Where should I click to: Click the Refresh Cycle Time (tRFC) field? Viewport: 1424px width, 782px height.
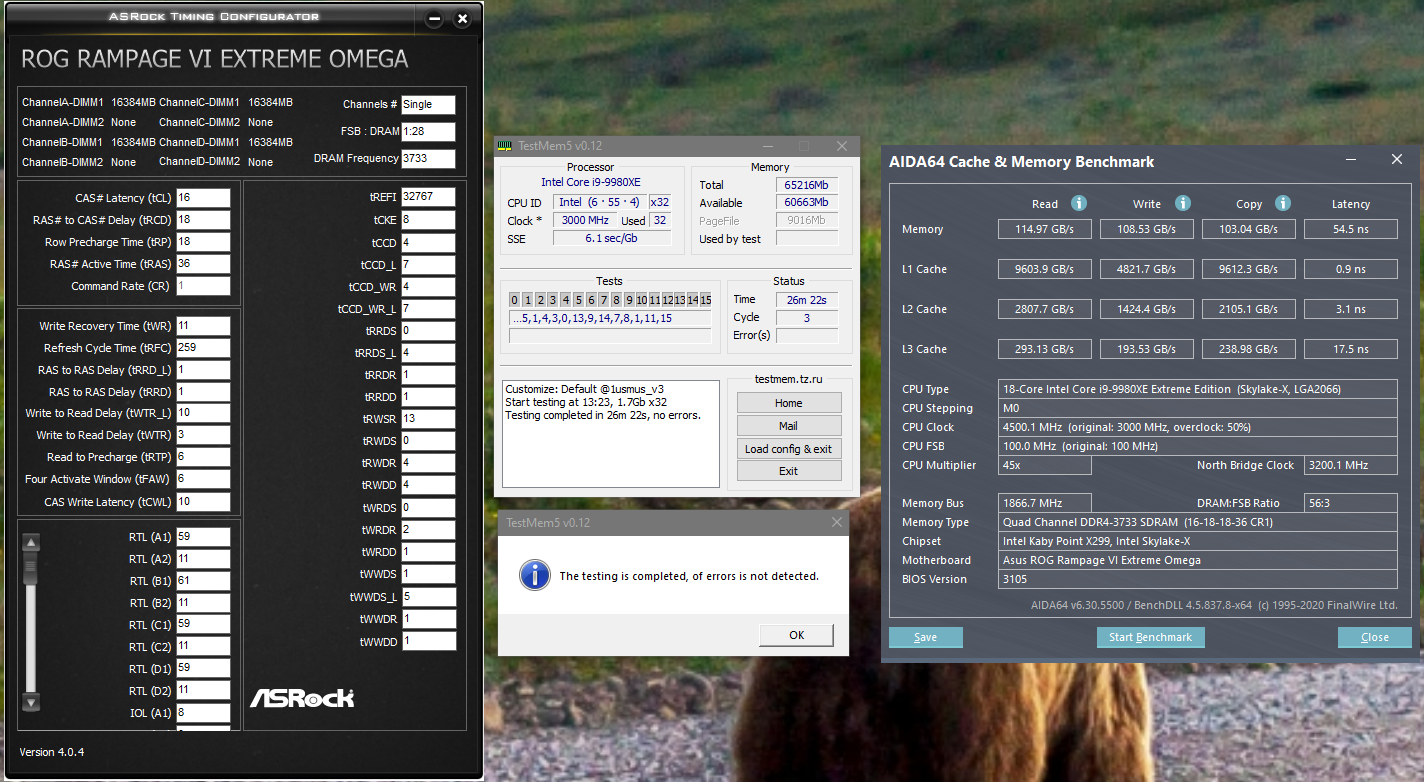pyautogui.click(x=203, y=348)
